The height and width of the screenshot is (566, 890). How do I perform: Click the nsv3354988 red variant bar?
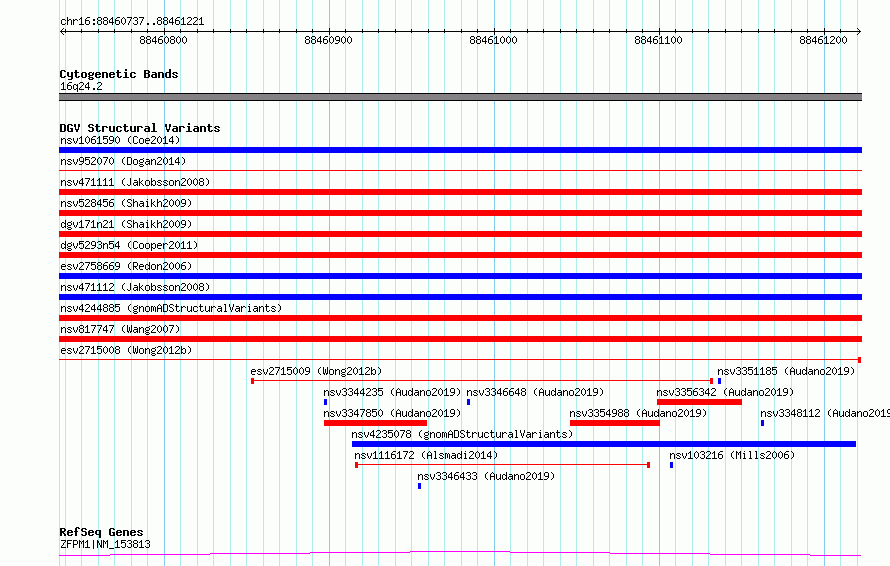tap(615, 423)
